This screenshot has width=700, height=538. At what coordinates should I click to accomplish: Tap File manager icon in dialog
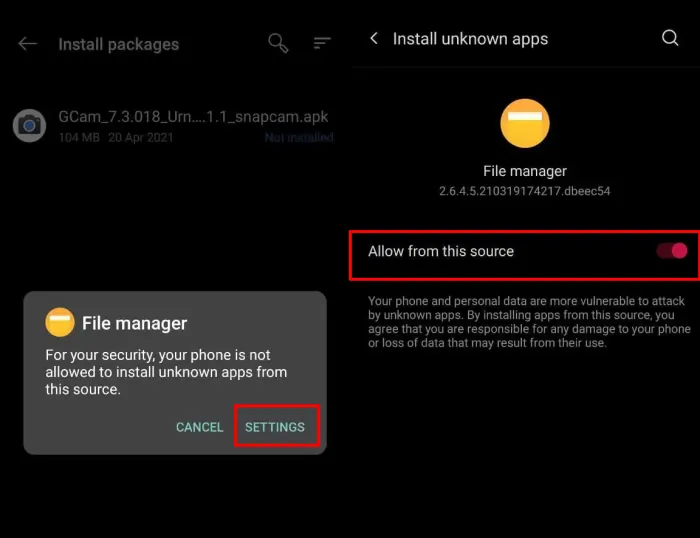[x=60, y=322]
